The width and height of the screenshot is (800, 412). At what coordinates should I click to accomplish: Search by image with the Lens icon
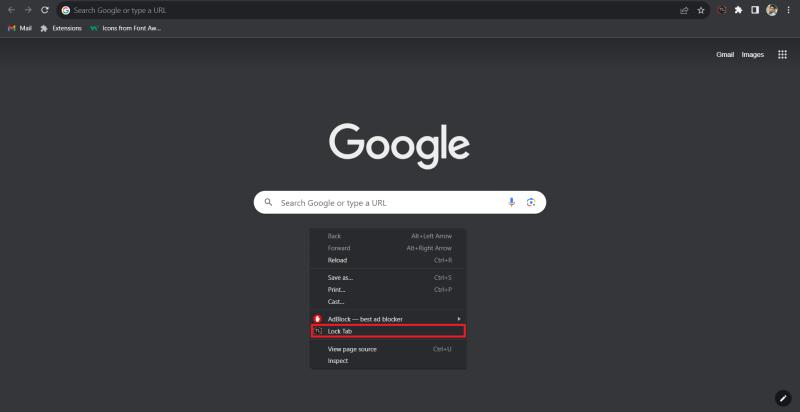point(531,202)
